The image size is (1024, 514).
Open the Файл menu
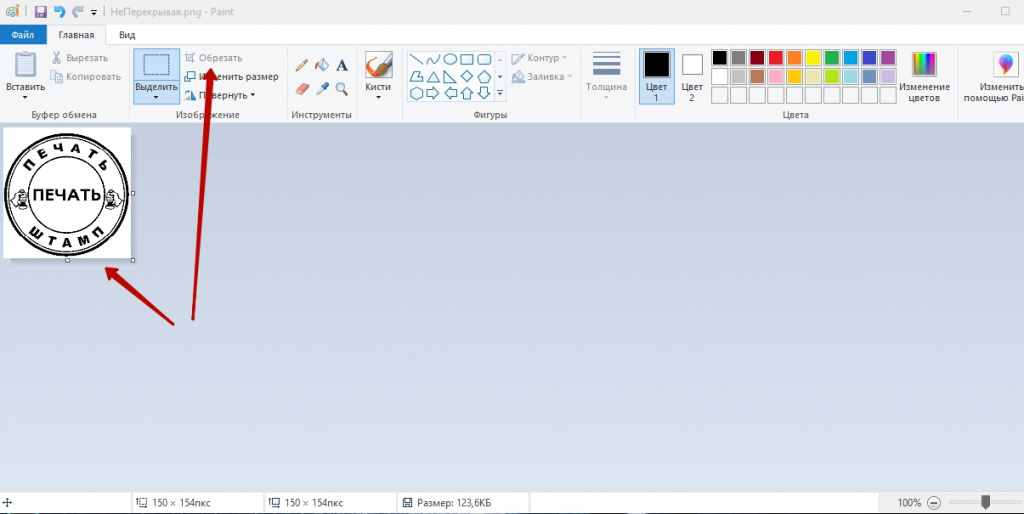(23, 35)
